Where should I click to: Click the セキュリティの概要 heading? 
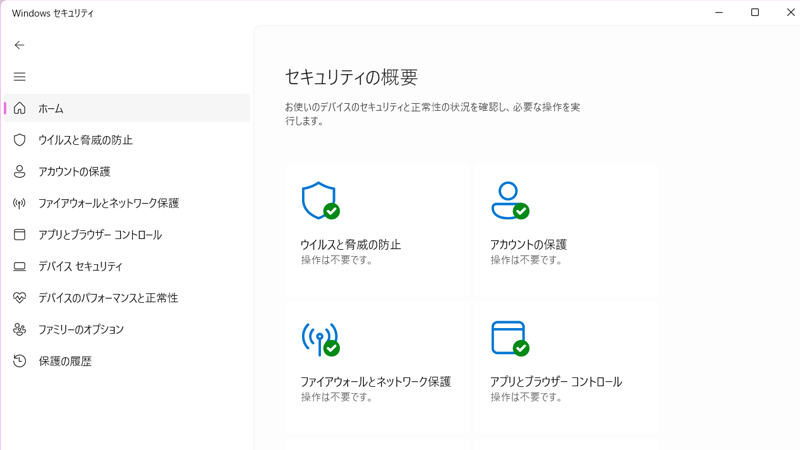352,77
